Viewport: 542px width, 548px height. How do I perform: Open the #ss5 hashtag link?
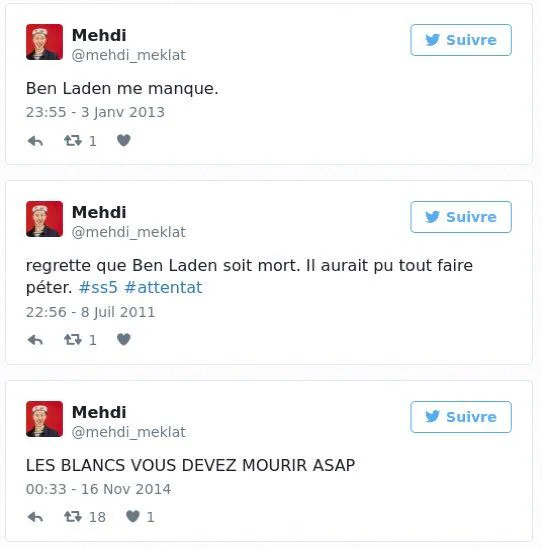point(98,288)
